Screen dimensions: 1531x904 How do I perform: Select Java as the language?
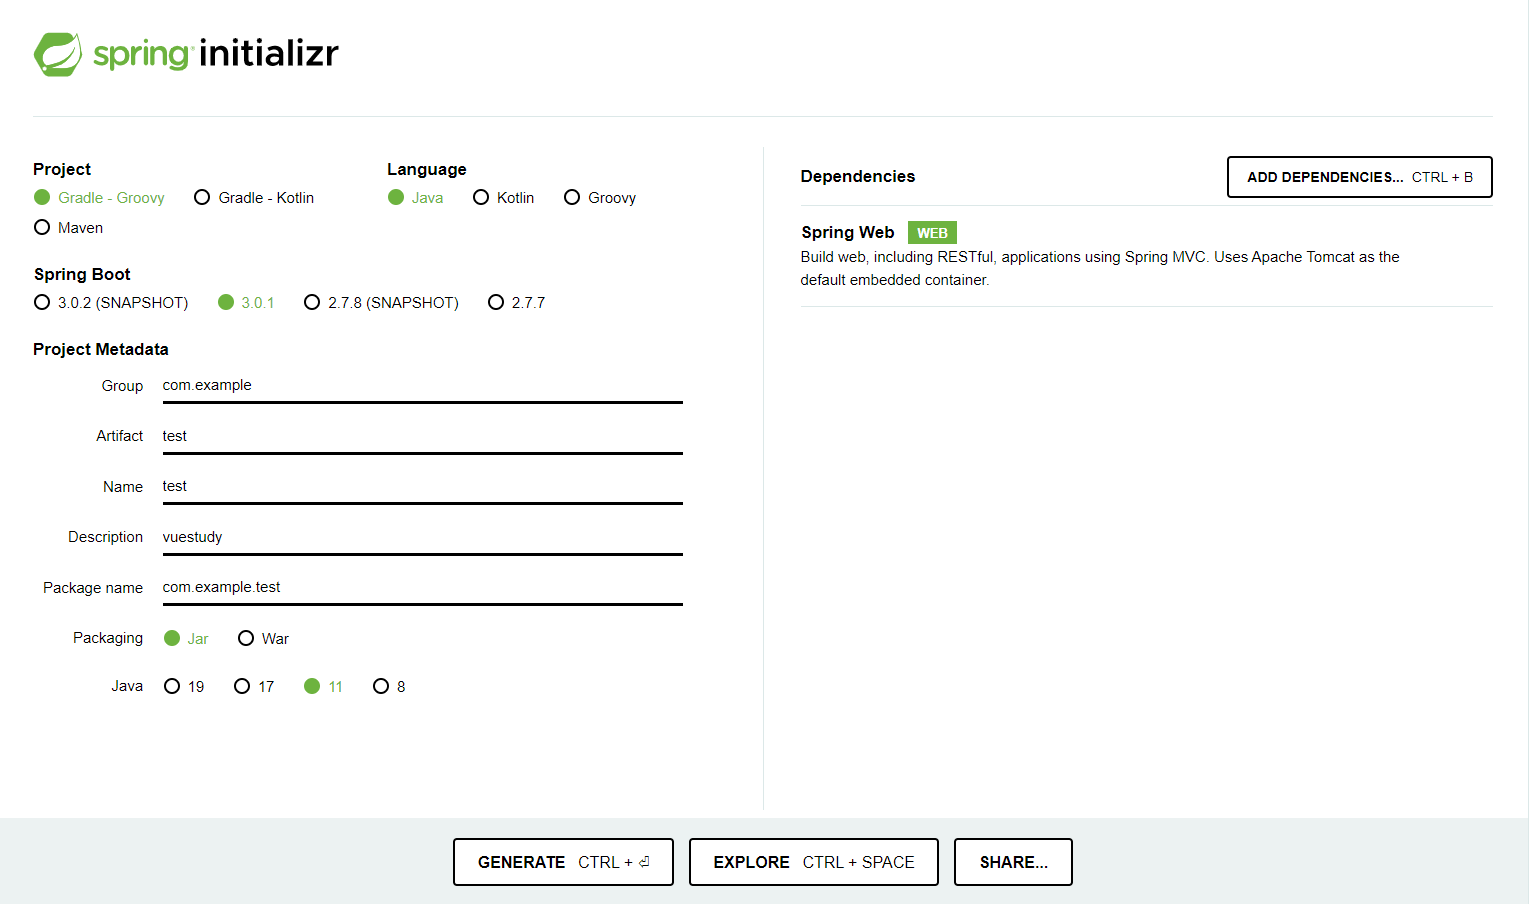pos(415,198)
